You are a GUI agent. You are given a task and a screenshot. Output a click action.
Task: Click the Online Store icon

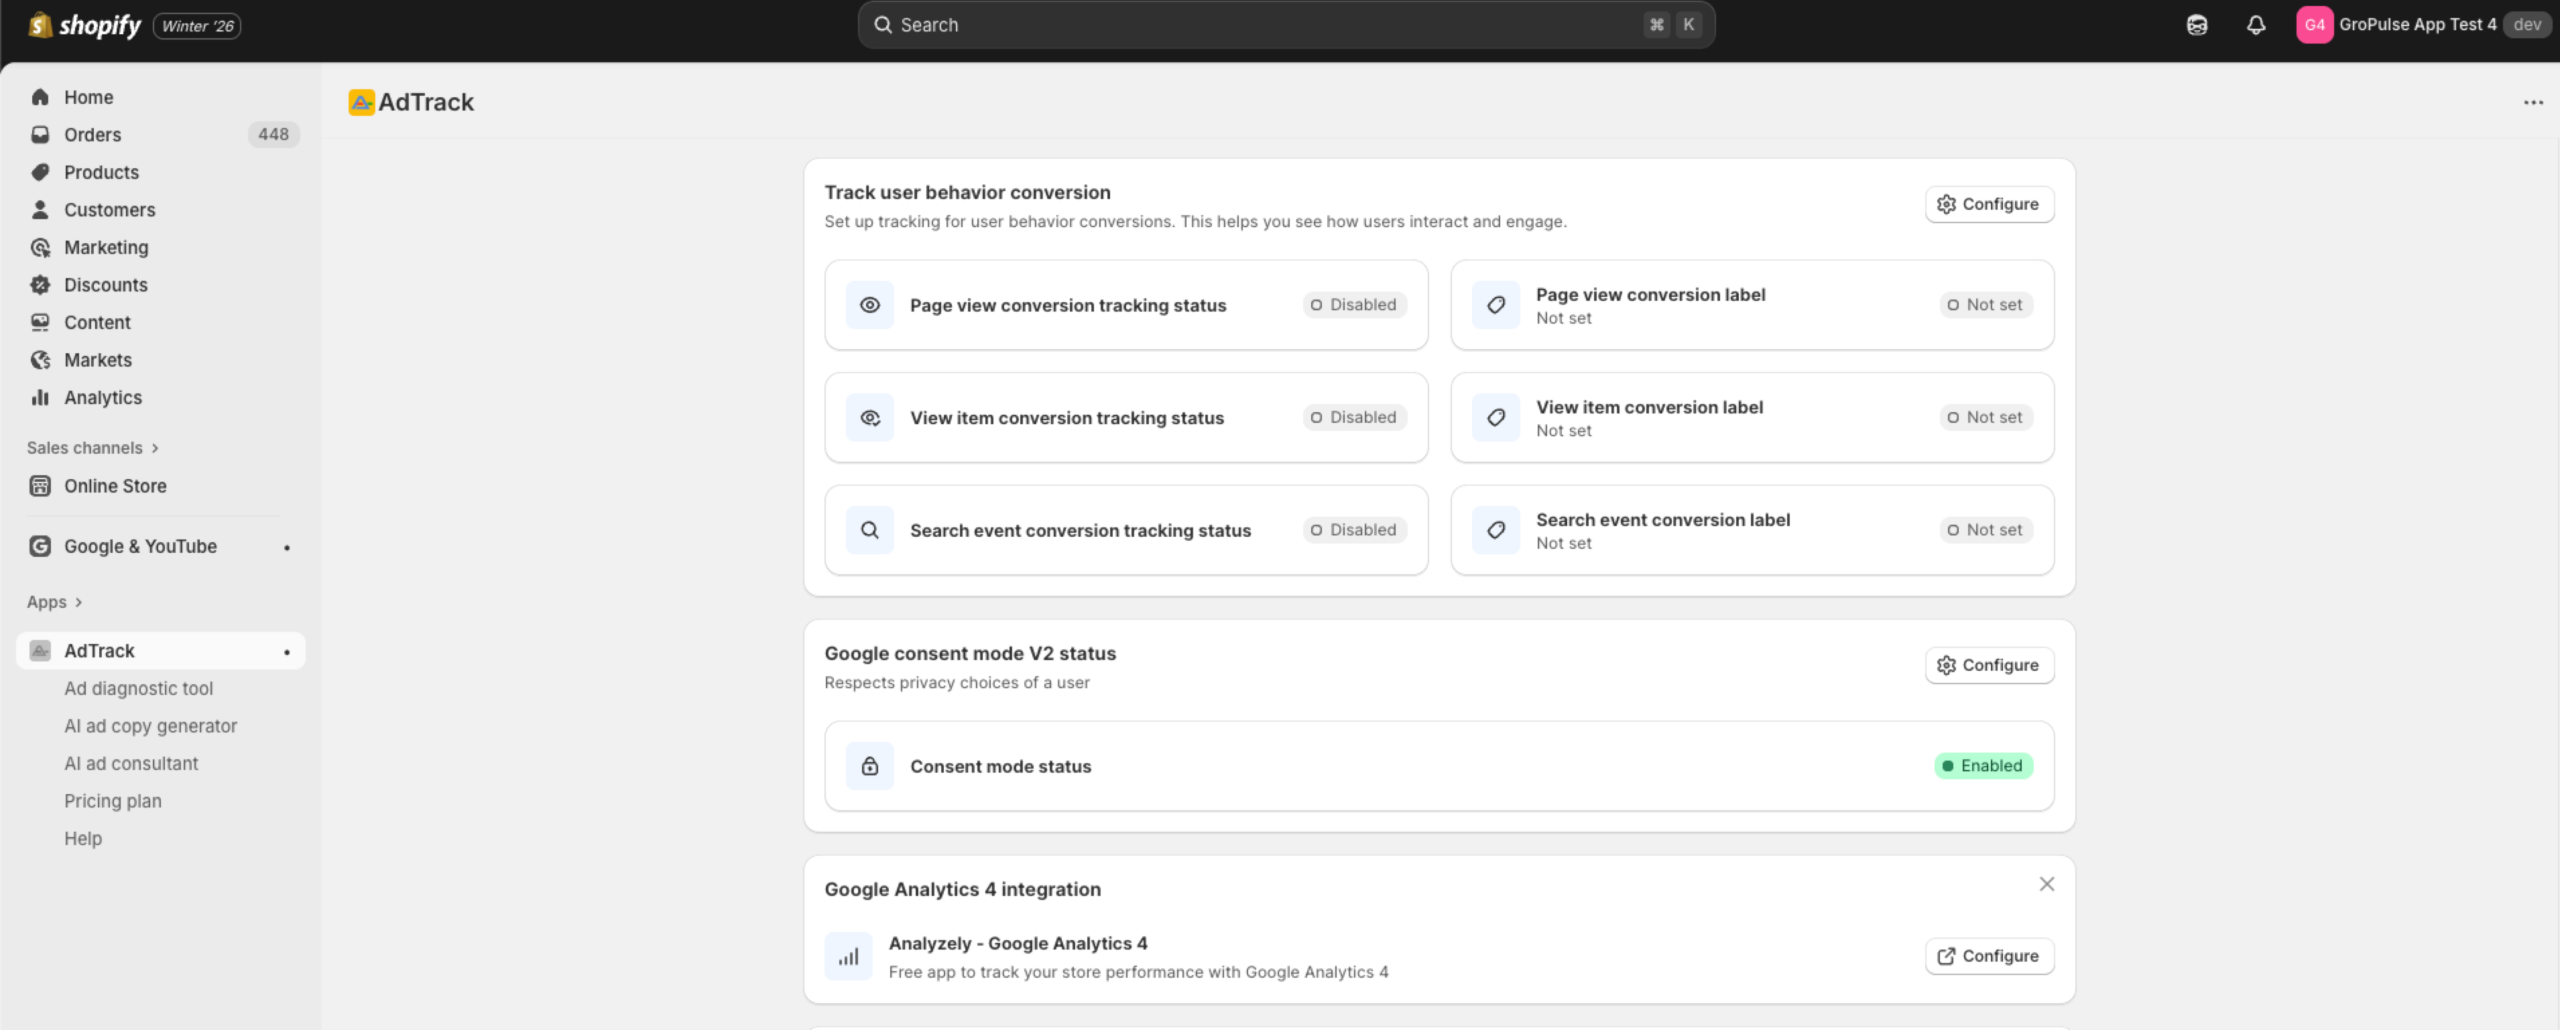coord(40,485)
